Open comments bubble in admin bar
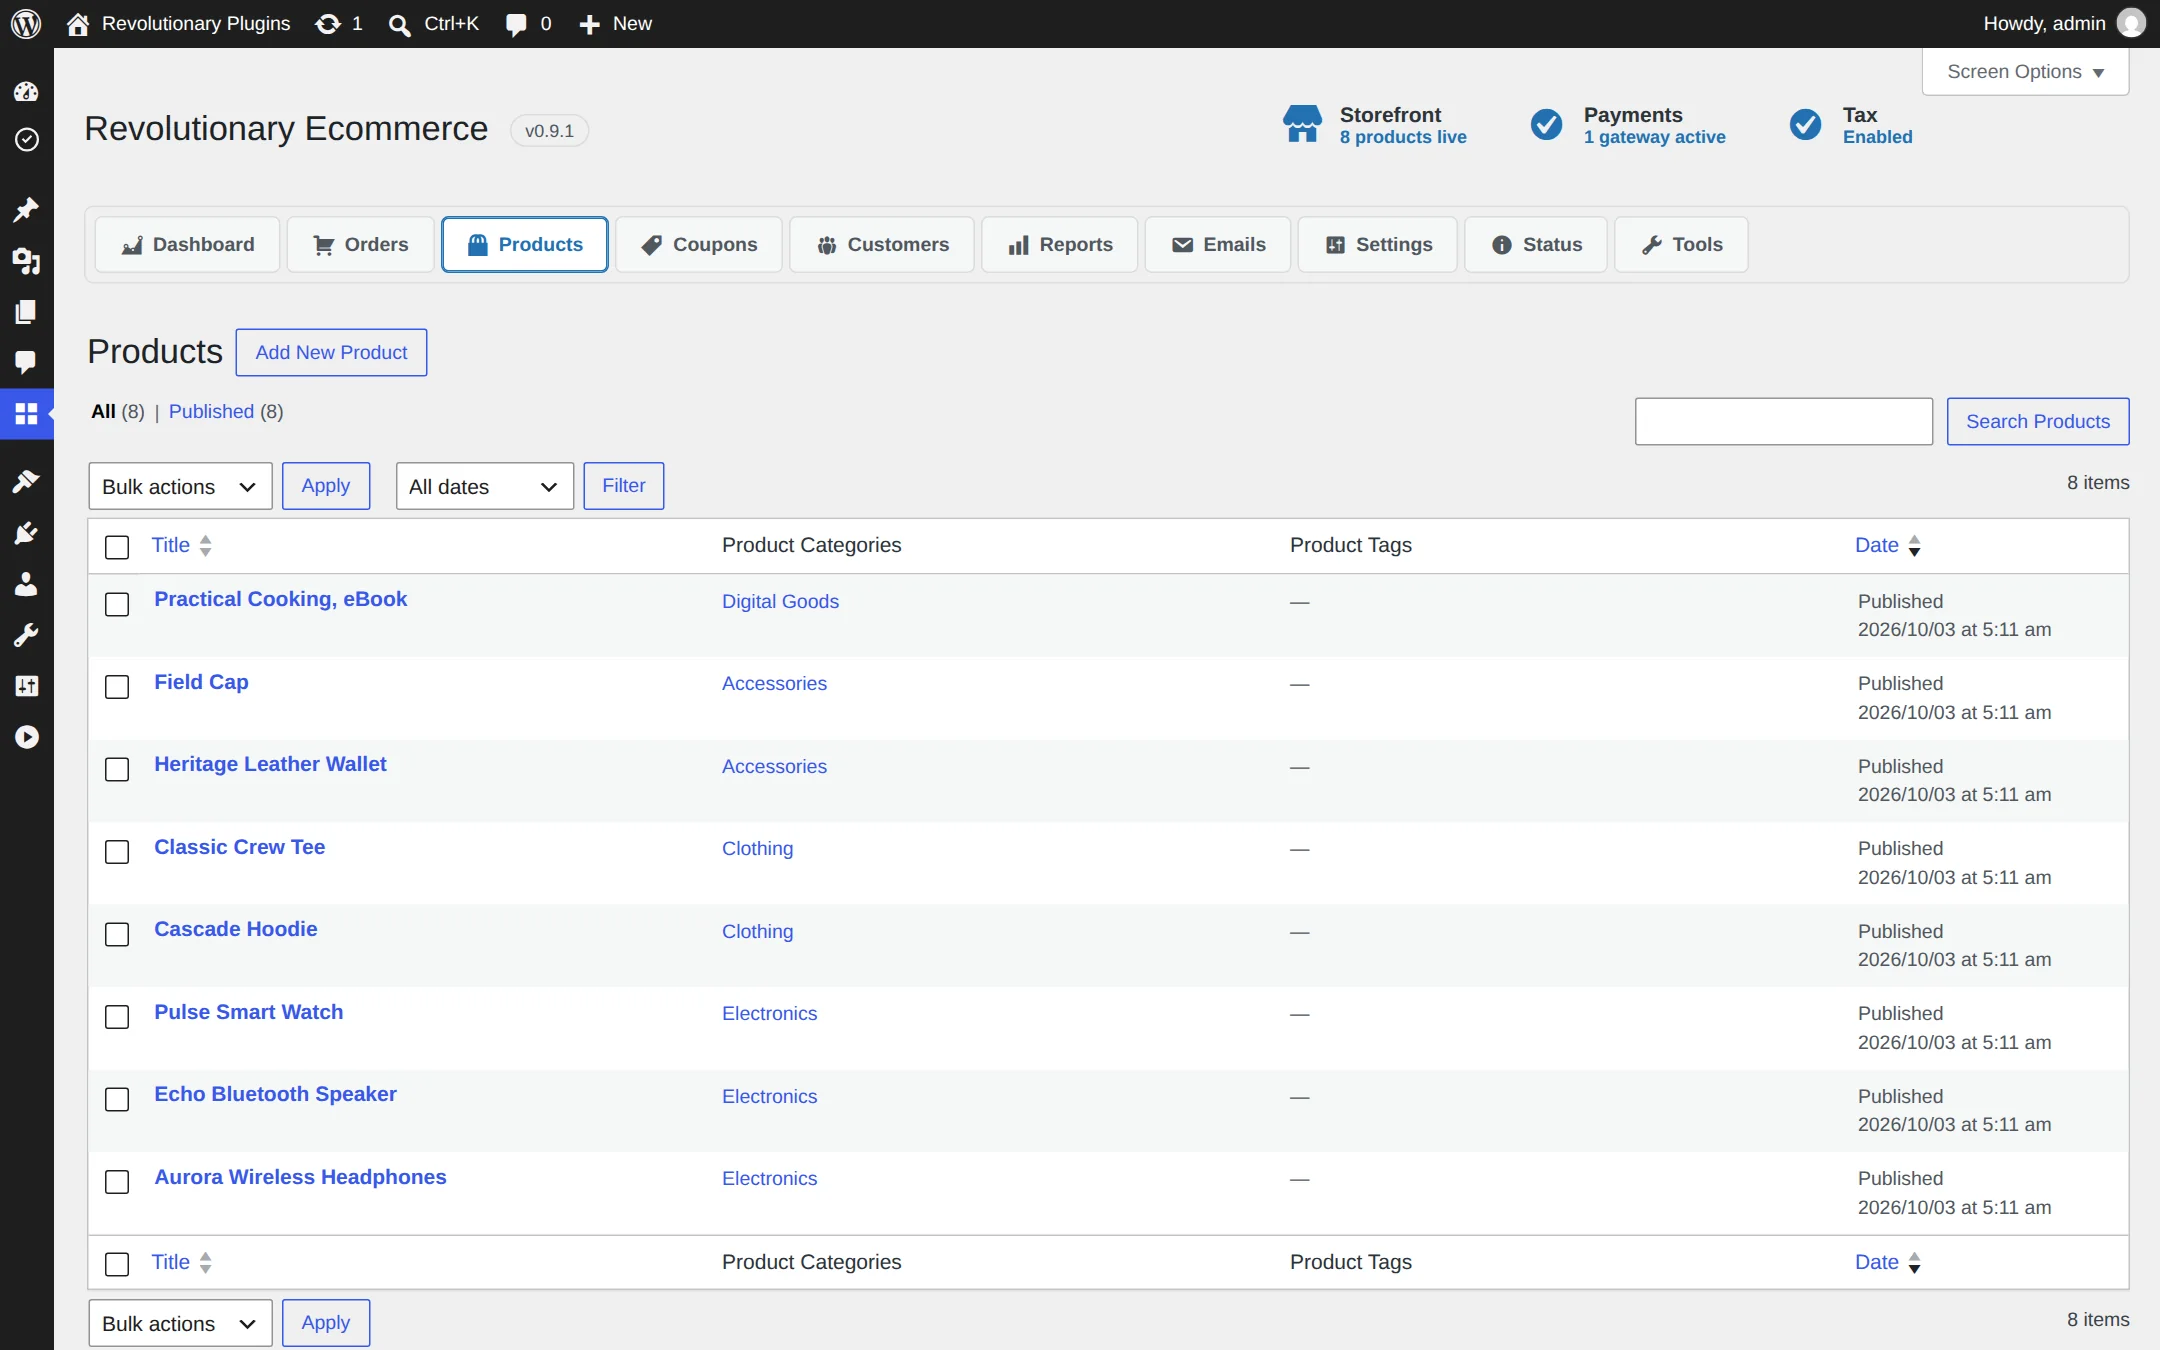The image size is (2160, 1350). click(x=516, y=24)
